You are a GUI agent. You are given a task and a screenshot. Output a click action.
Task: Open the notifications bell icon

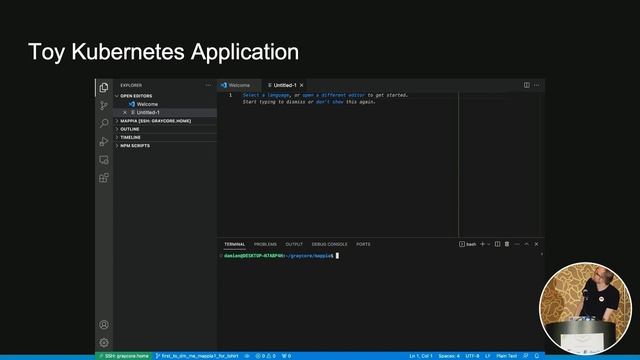point(537,356)
